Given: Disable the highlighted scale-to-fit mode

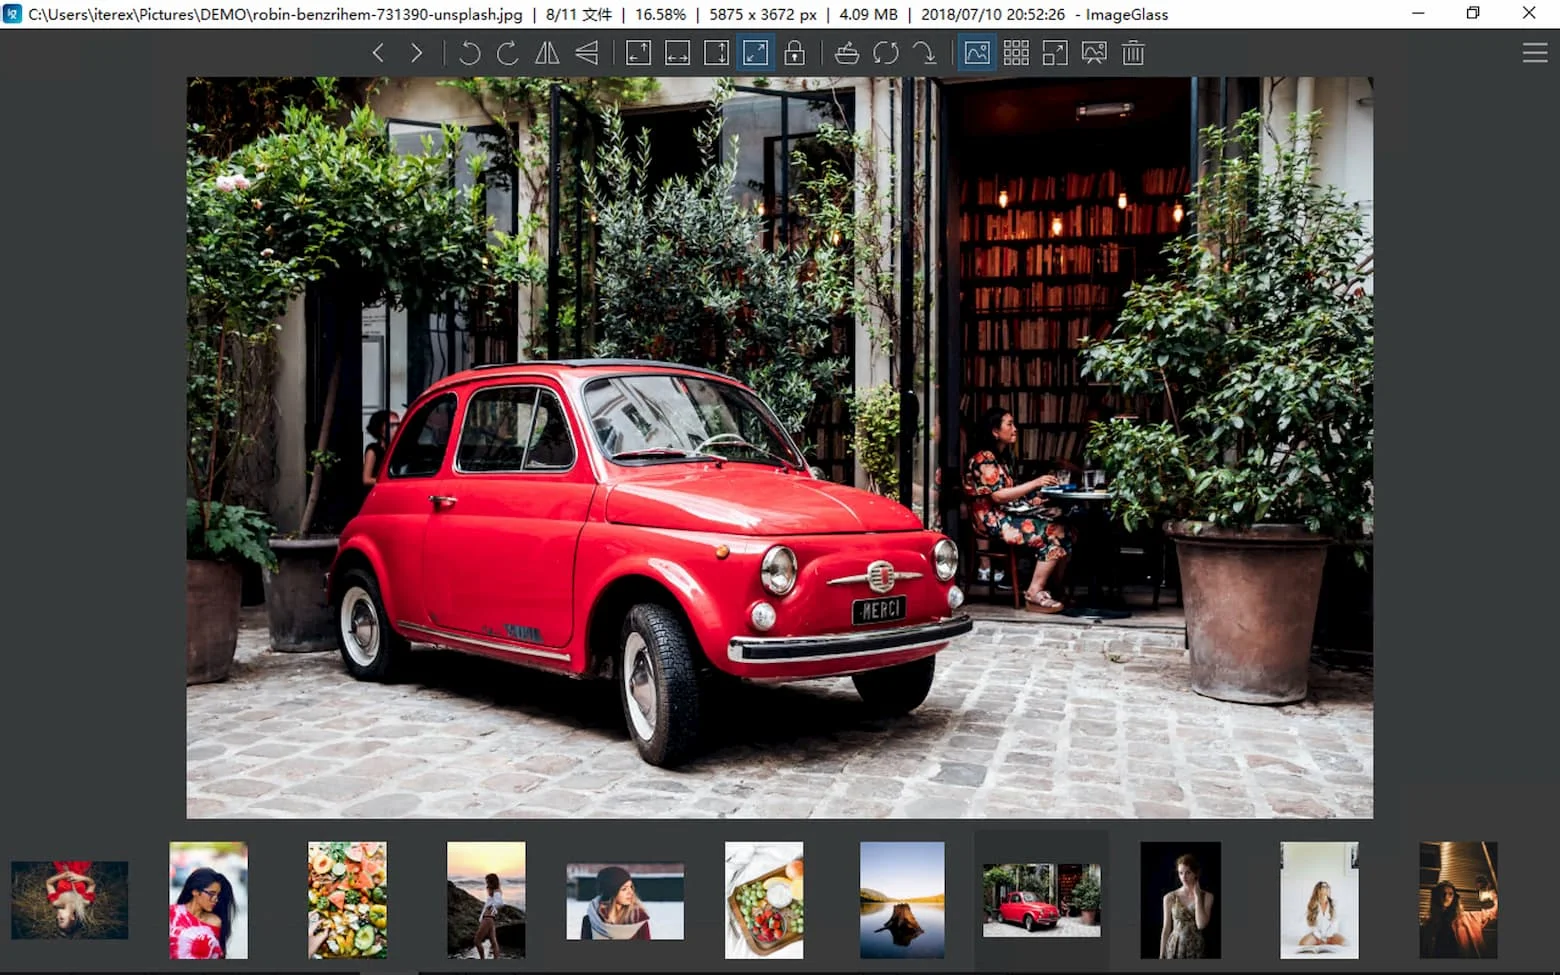Looking at the screenshot, I should (x=755, y=53).
